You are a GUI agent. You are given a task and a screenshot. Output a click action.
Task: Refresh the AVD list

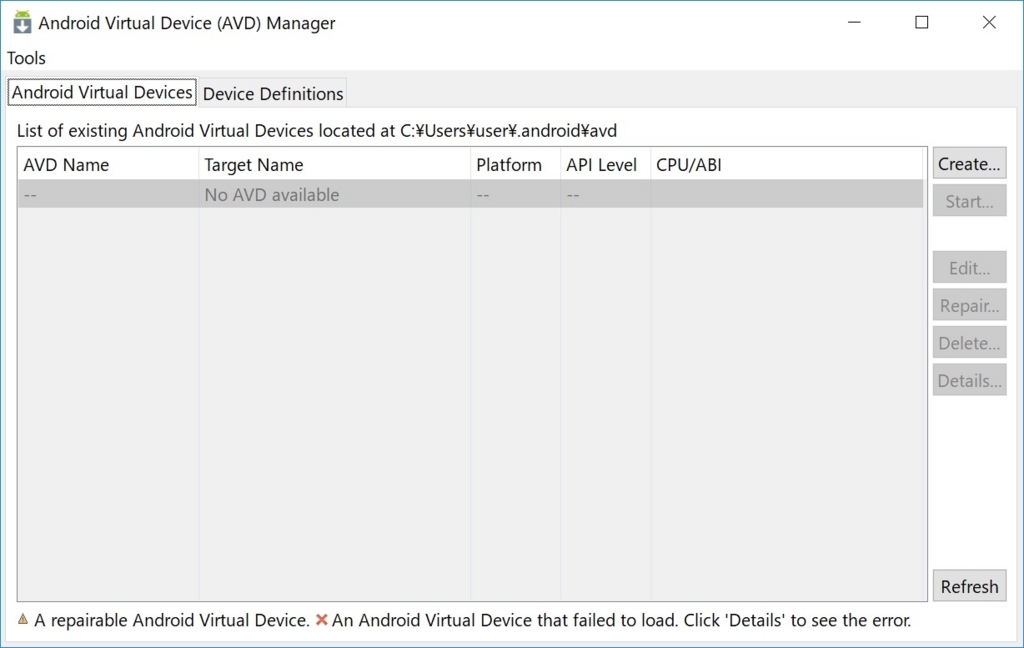pos(969,587)
